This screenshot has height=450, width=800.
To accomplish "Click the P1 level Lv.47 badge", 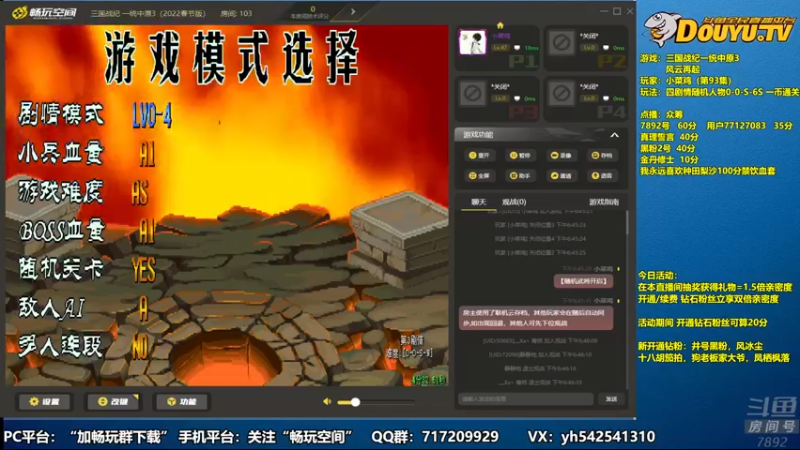I will coord(500,47).
